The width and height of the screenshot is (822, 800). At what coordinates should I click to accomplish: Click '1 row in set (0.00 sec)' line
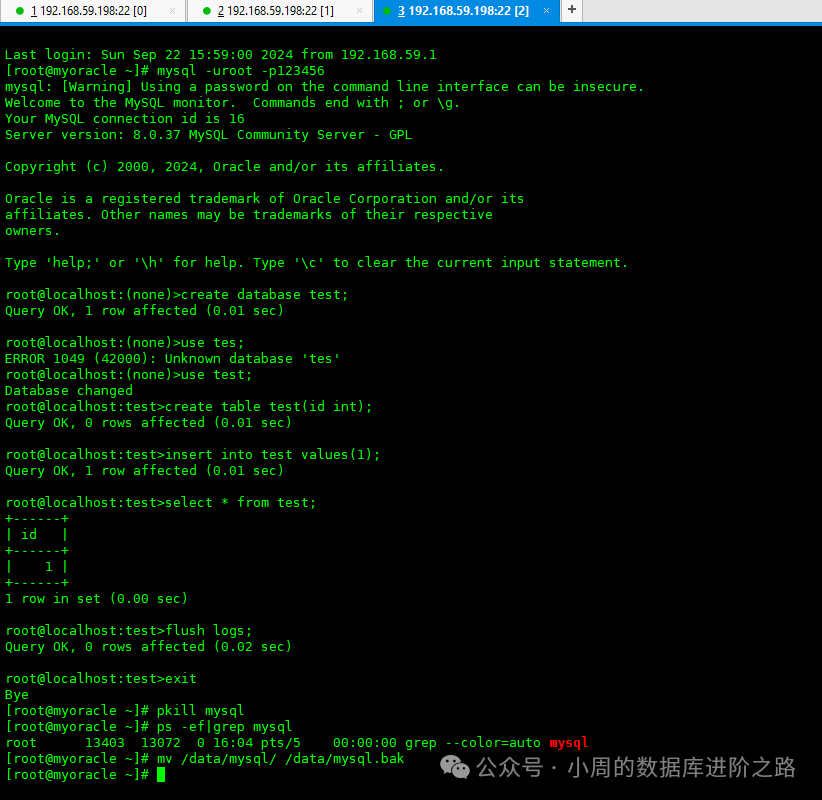(x=96, y=599)
